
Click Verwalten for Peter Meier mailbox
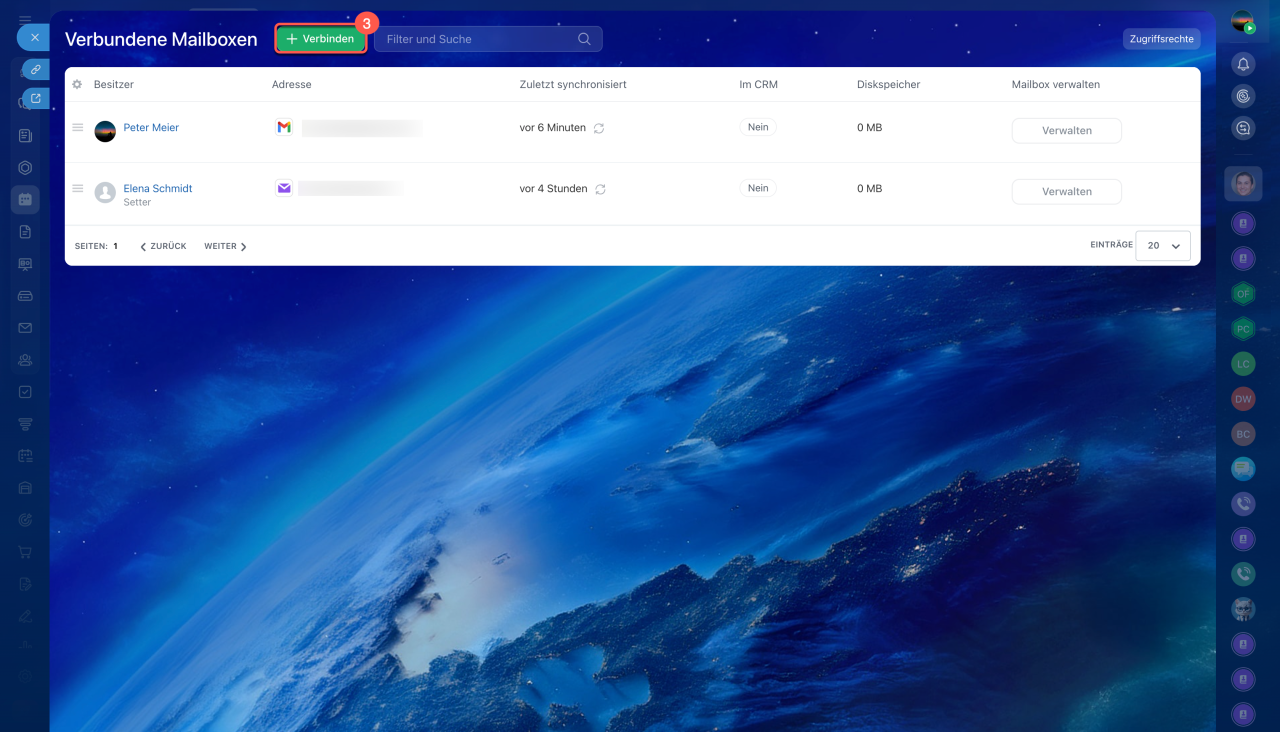click(x=1067, y=131)
